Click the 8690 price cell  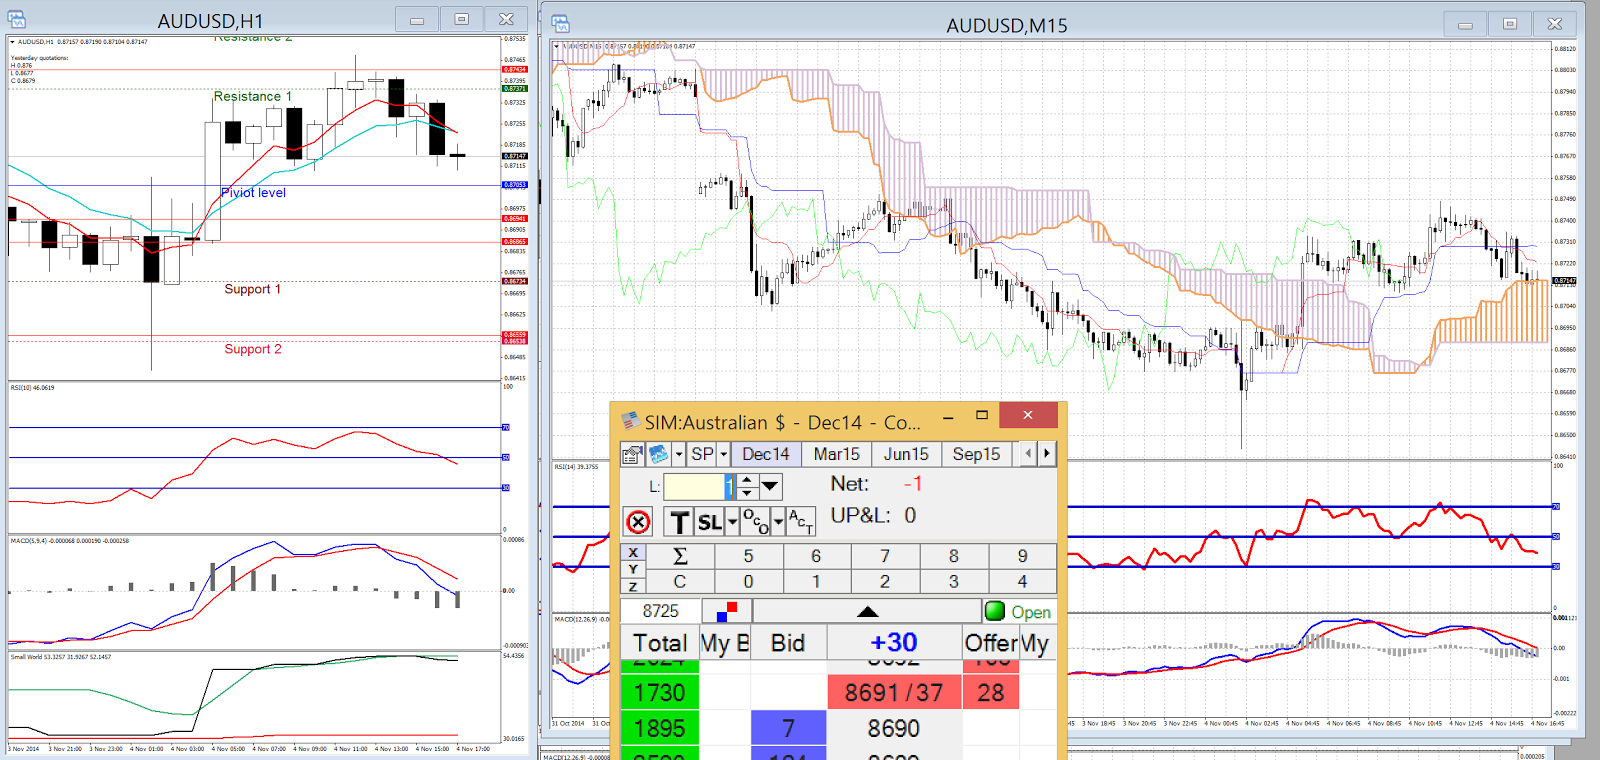894,729
